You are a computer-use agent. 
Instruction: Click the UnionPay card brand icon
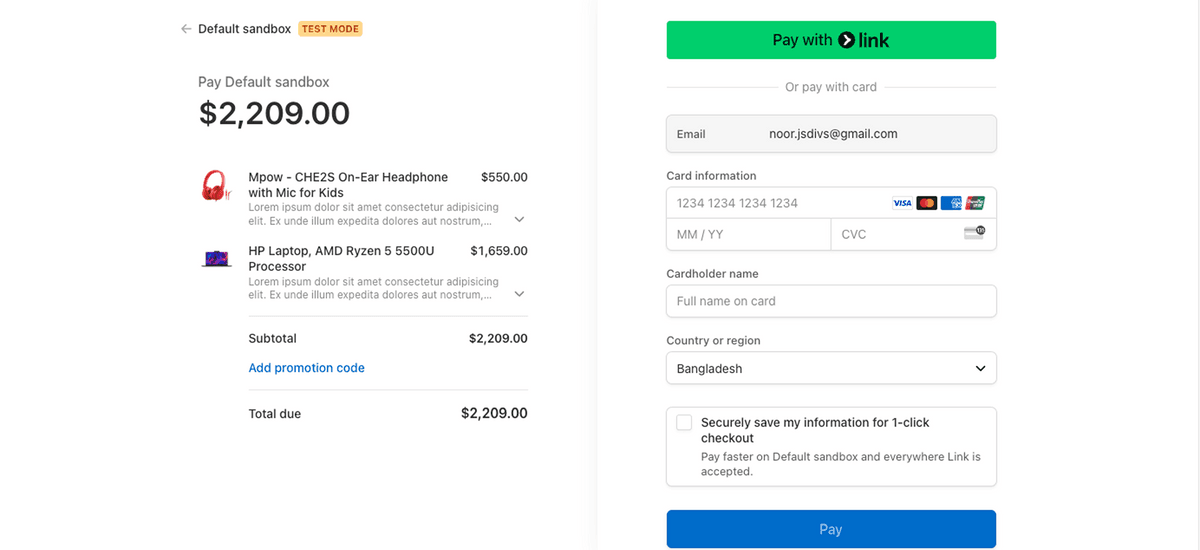click(975, 203)
